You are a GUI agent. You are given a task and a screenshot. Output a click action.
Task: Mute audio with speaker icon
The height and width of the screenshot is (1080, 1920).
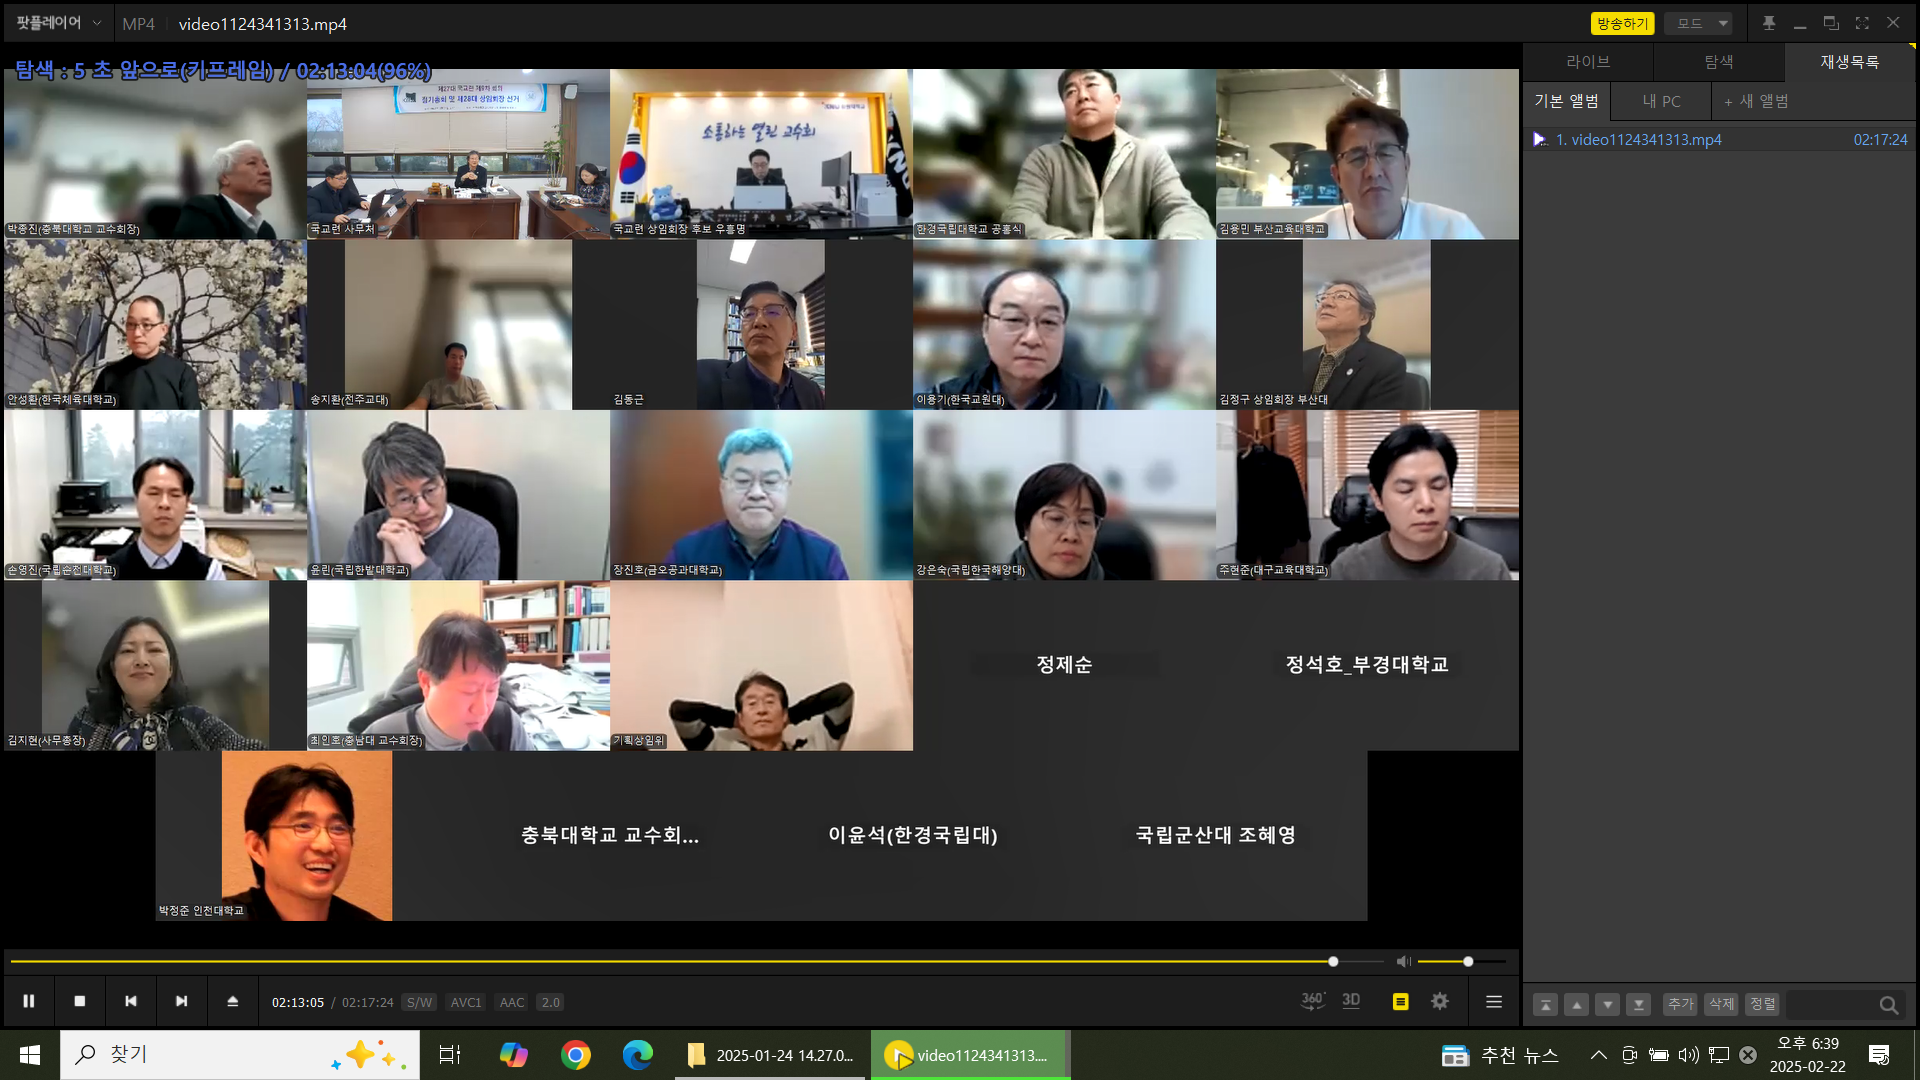click(x=1403, y=961)
